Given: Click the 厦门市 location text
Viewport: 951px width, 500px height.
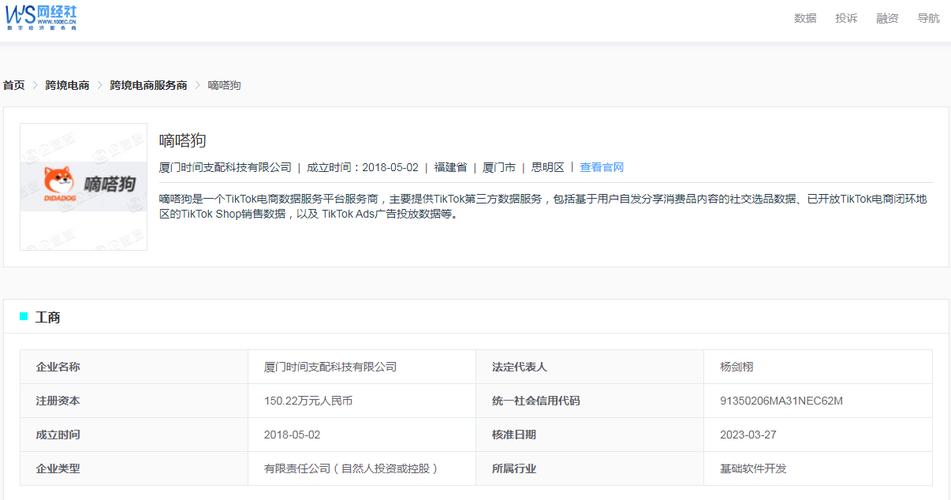Looking at the screenshot, I should pyautogui.click(x=499, y=167).
